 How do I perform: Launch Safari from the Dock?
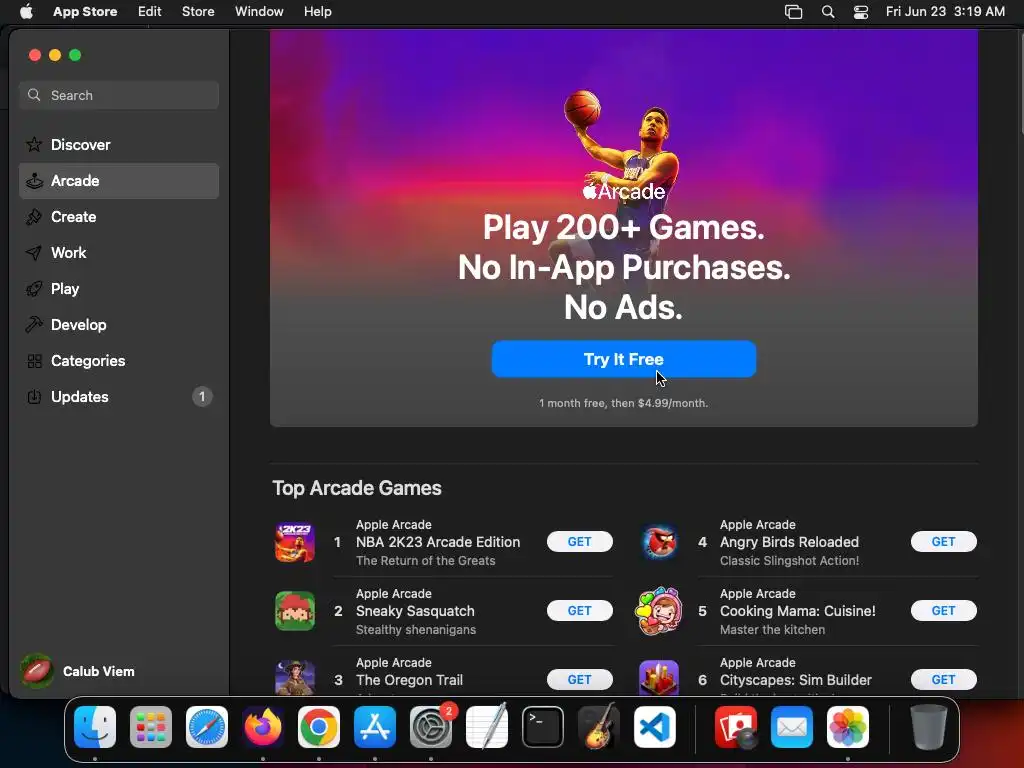(x=207, y=727)
